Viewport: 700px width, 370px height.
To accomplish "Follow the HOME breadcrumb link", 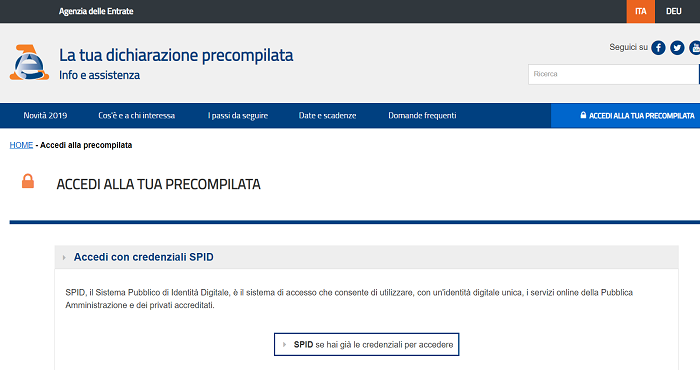I will (x=21, y=145).
